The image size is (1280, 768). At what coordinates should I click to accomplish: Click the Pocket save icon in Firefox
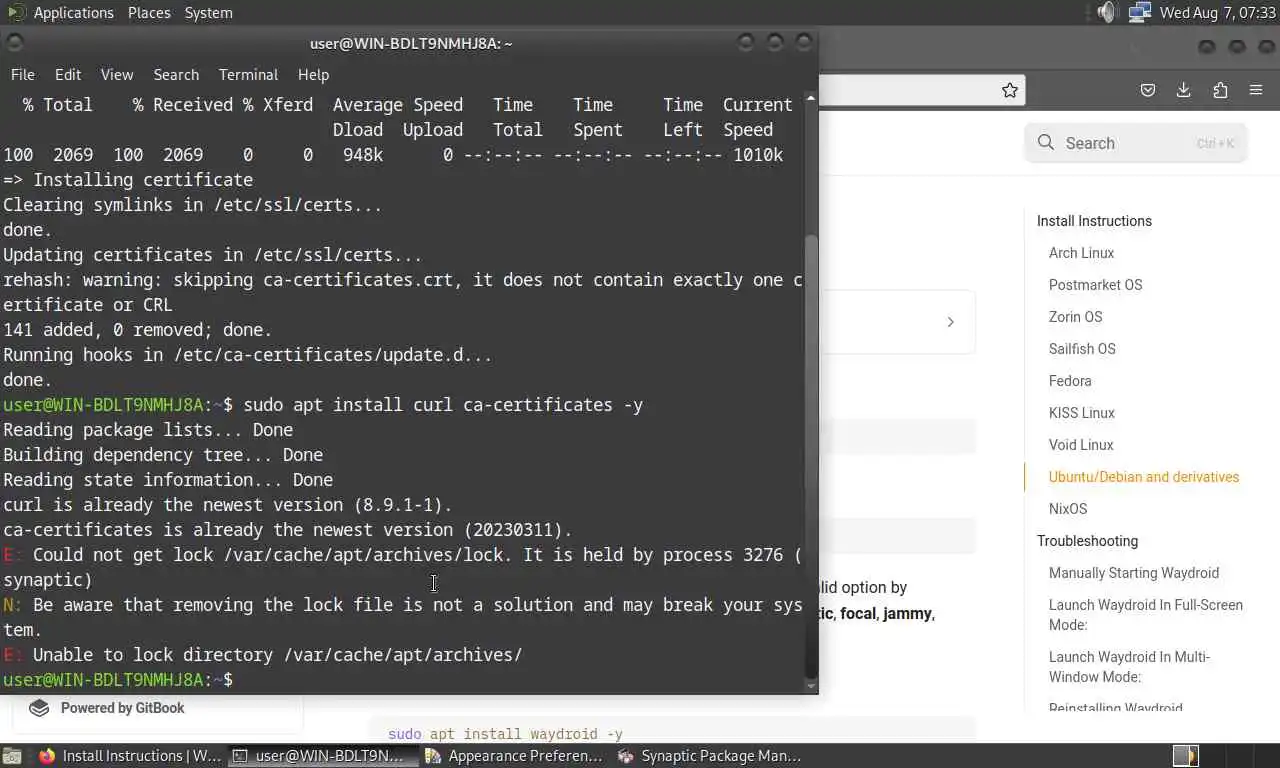(x=1148, y=90)
